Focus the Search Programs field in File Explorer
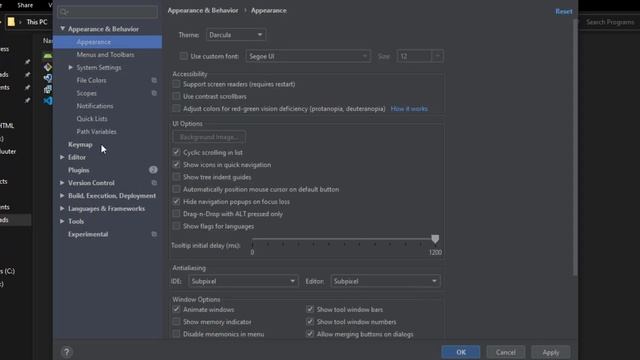This screenshot has width=640, height=360. (x=610, y=22)
